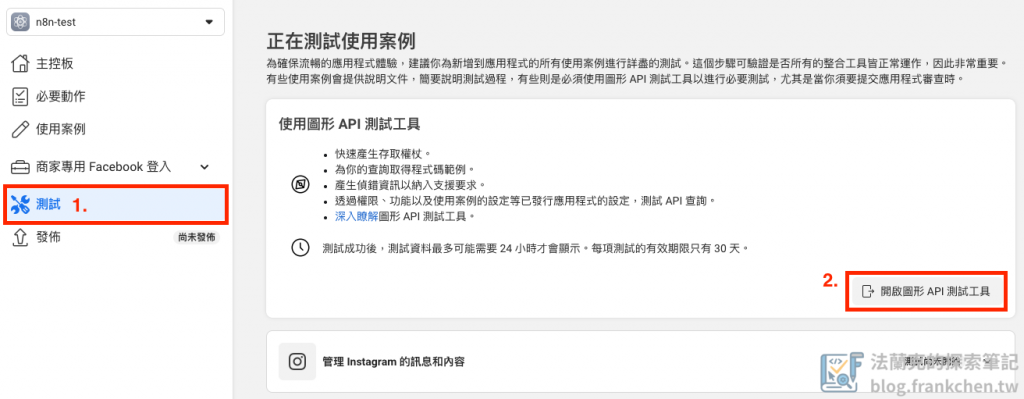Click the n8n-test app atom icon
Image resolution: width=1024 pixels, height=399 pixels.
[x=21, y=22]
